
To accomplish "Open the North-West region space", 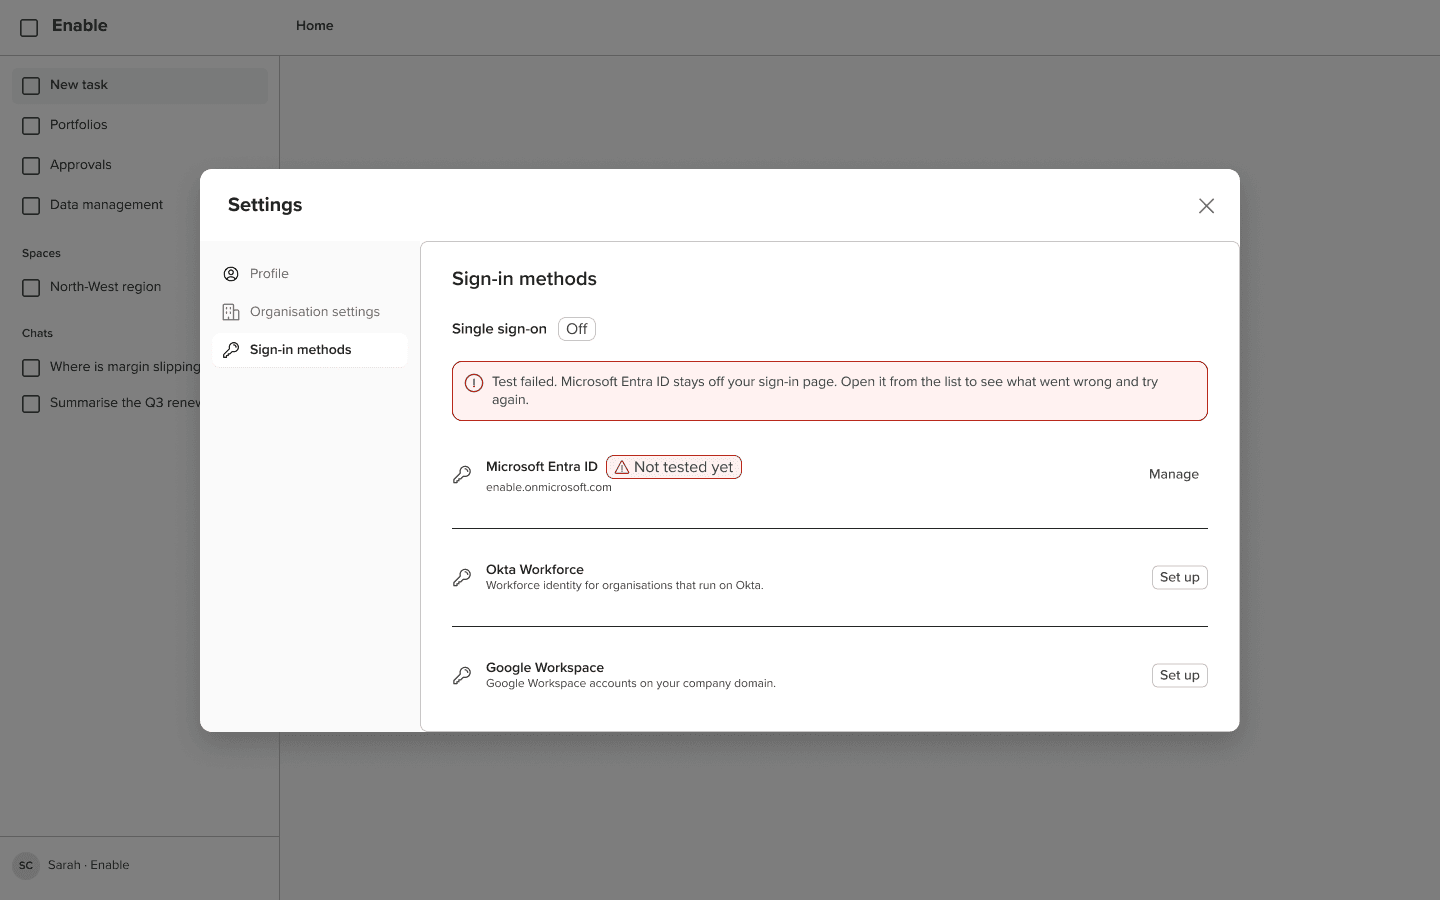I will pos(140,287).
